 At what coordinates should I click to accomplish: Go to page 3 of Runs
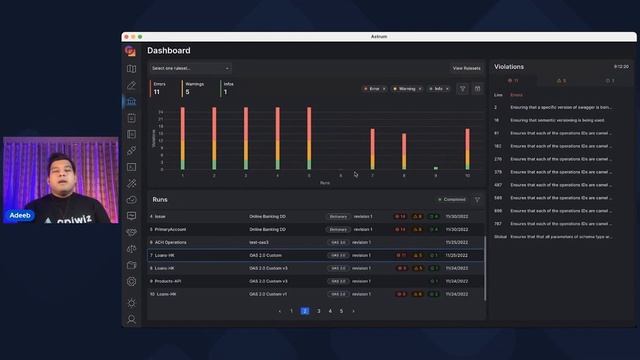[319, 311]
